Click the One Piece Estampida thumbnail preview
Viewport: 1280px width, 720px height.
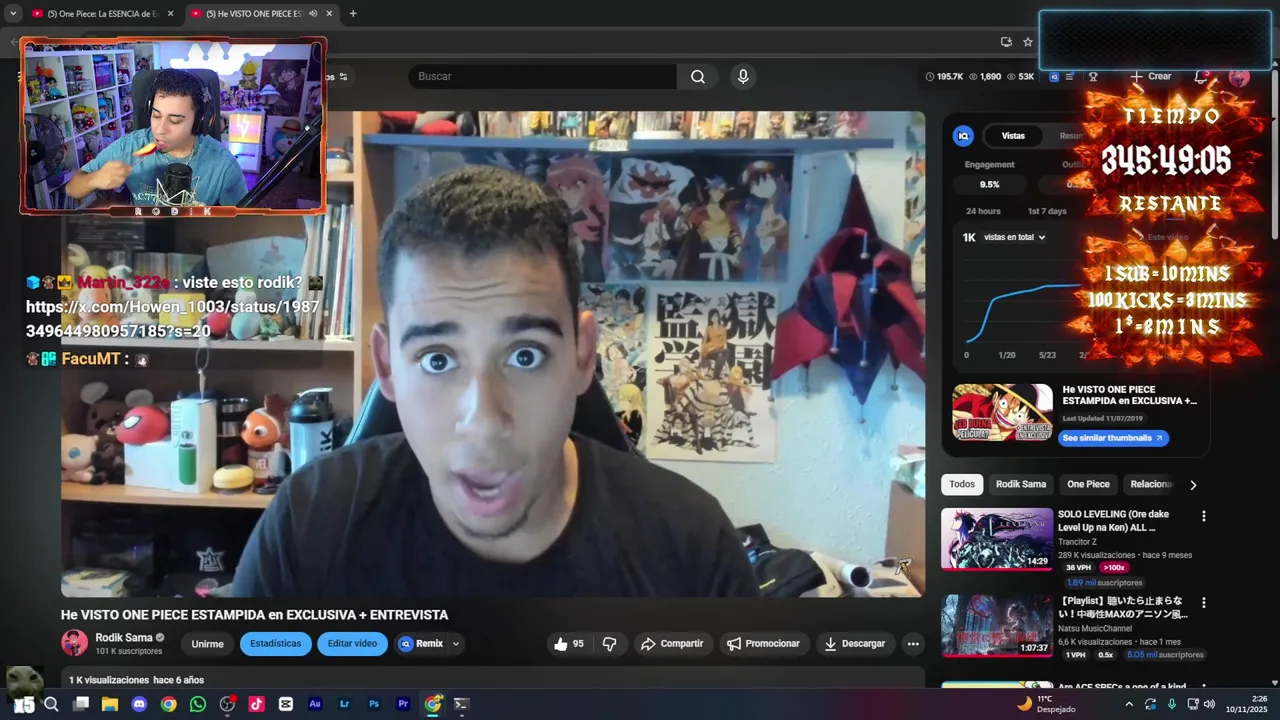pyautogui.click(x=1002, y=413)
